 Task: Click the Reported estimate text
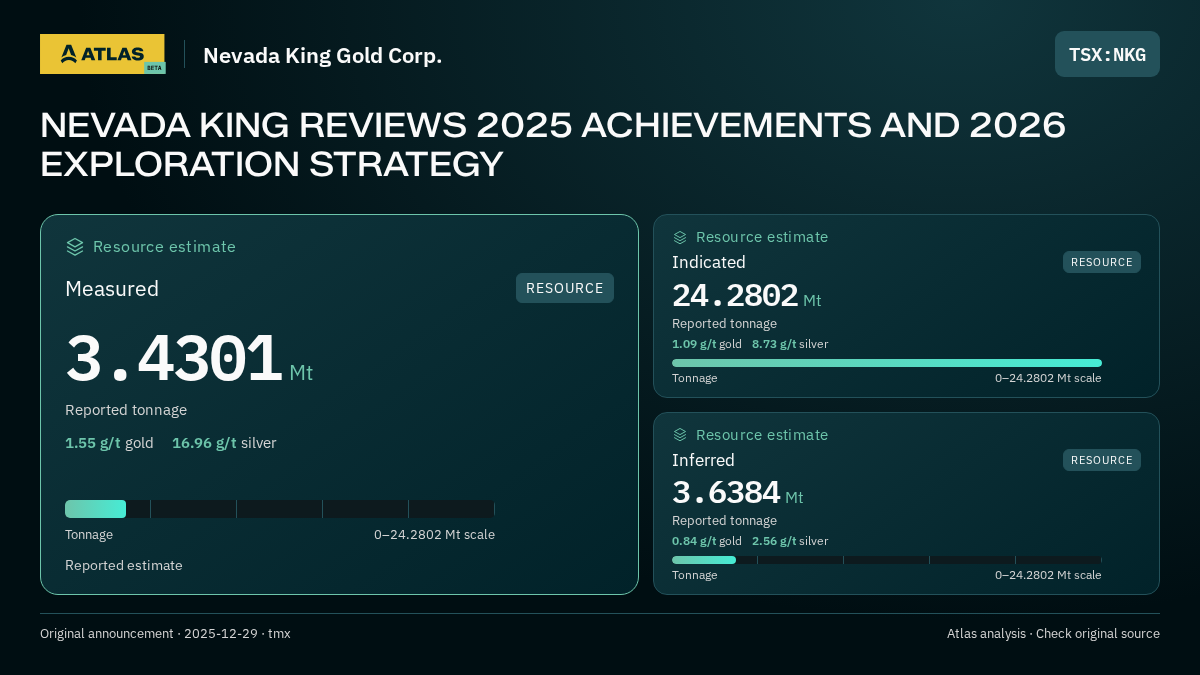(124, 565)
